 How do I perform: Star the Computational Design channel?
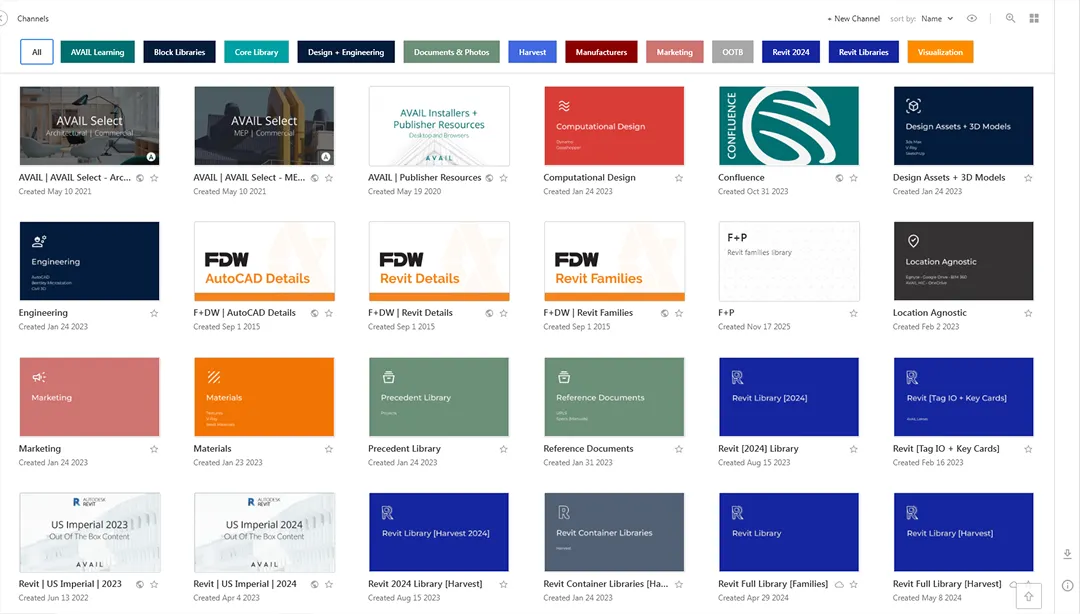678,178
